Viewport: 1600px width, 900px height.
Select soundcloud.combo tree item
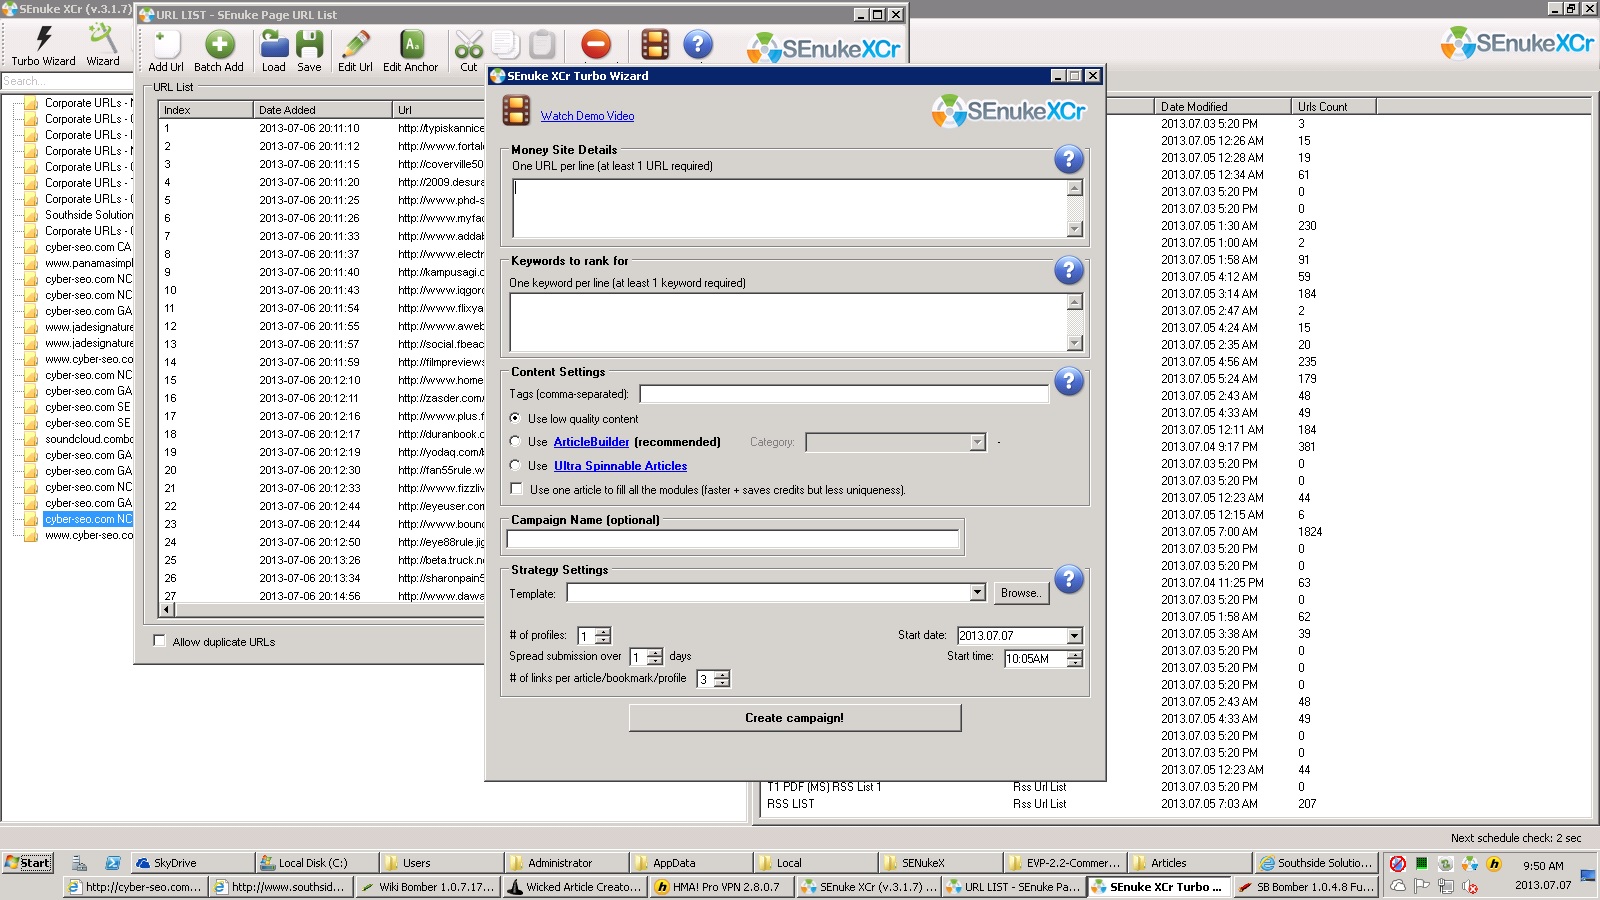(89, 439)
